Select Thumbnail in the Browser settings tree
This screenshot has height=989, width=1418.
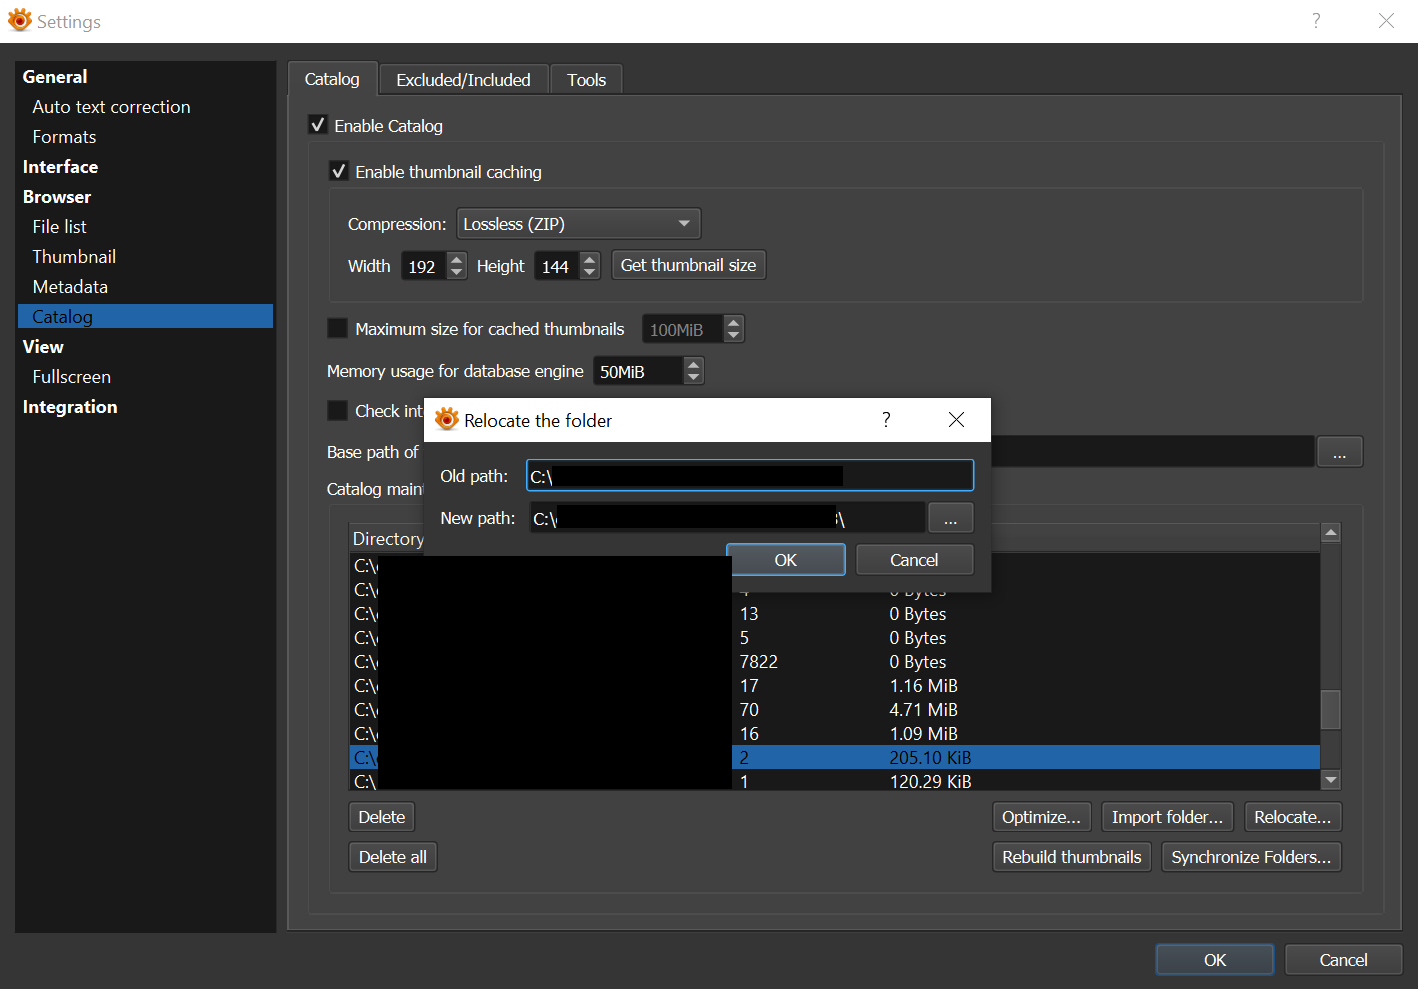(74, 257)
